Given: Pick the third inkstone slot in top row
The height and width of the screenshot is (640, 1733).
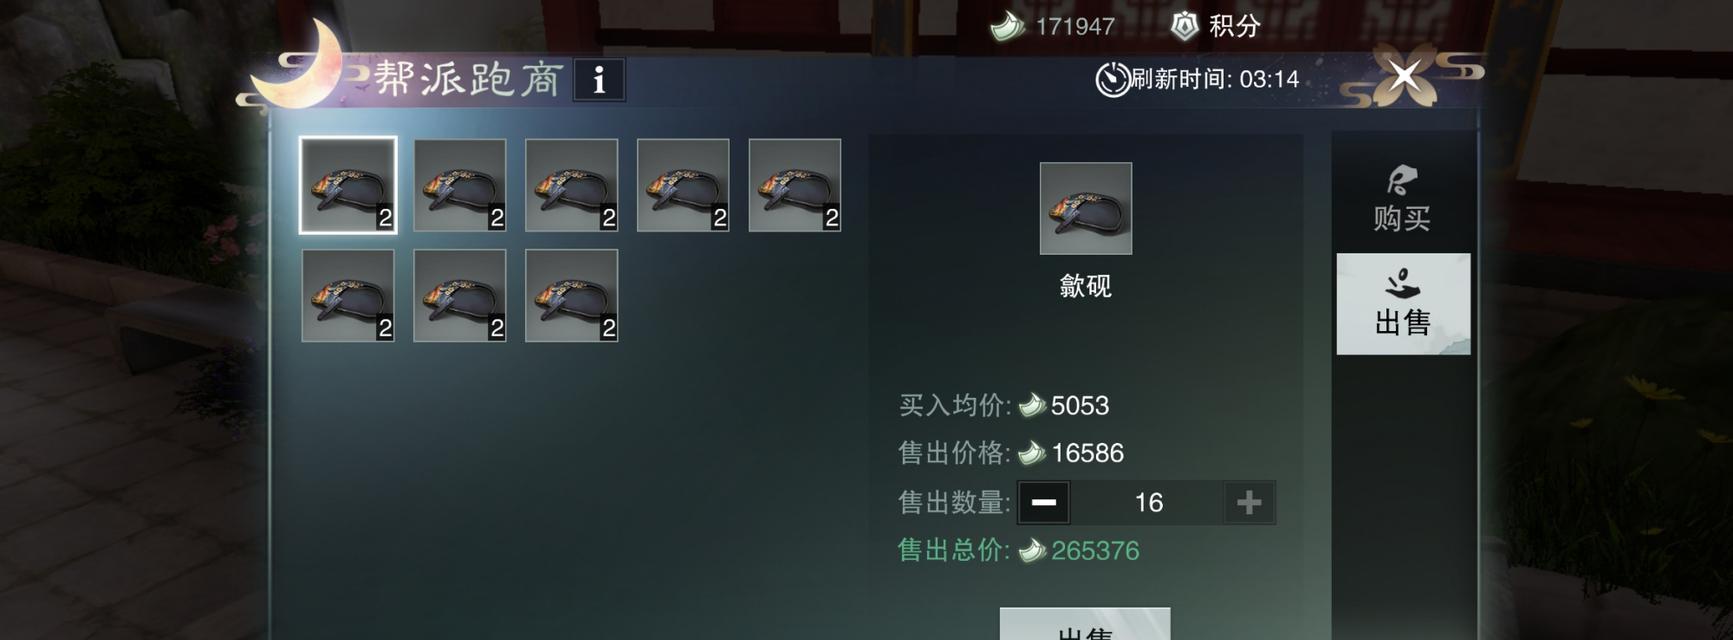Looking at the screenshot, I should (x=572, y=185).
